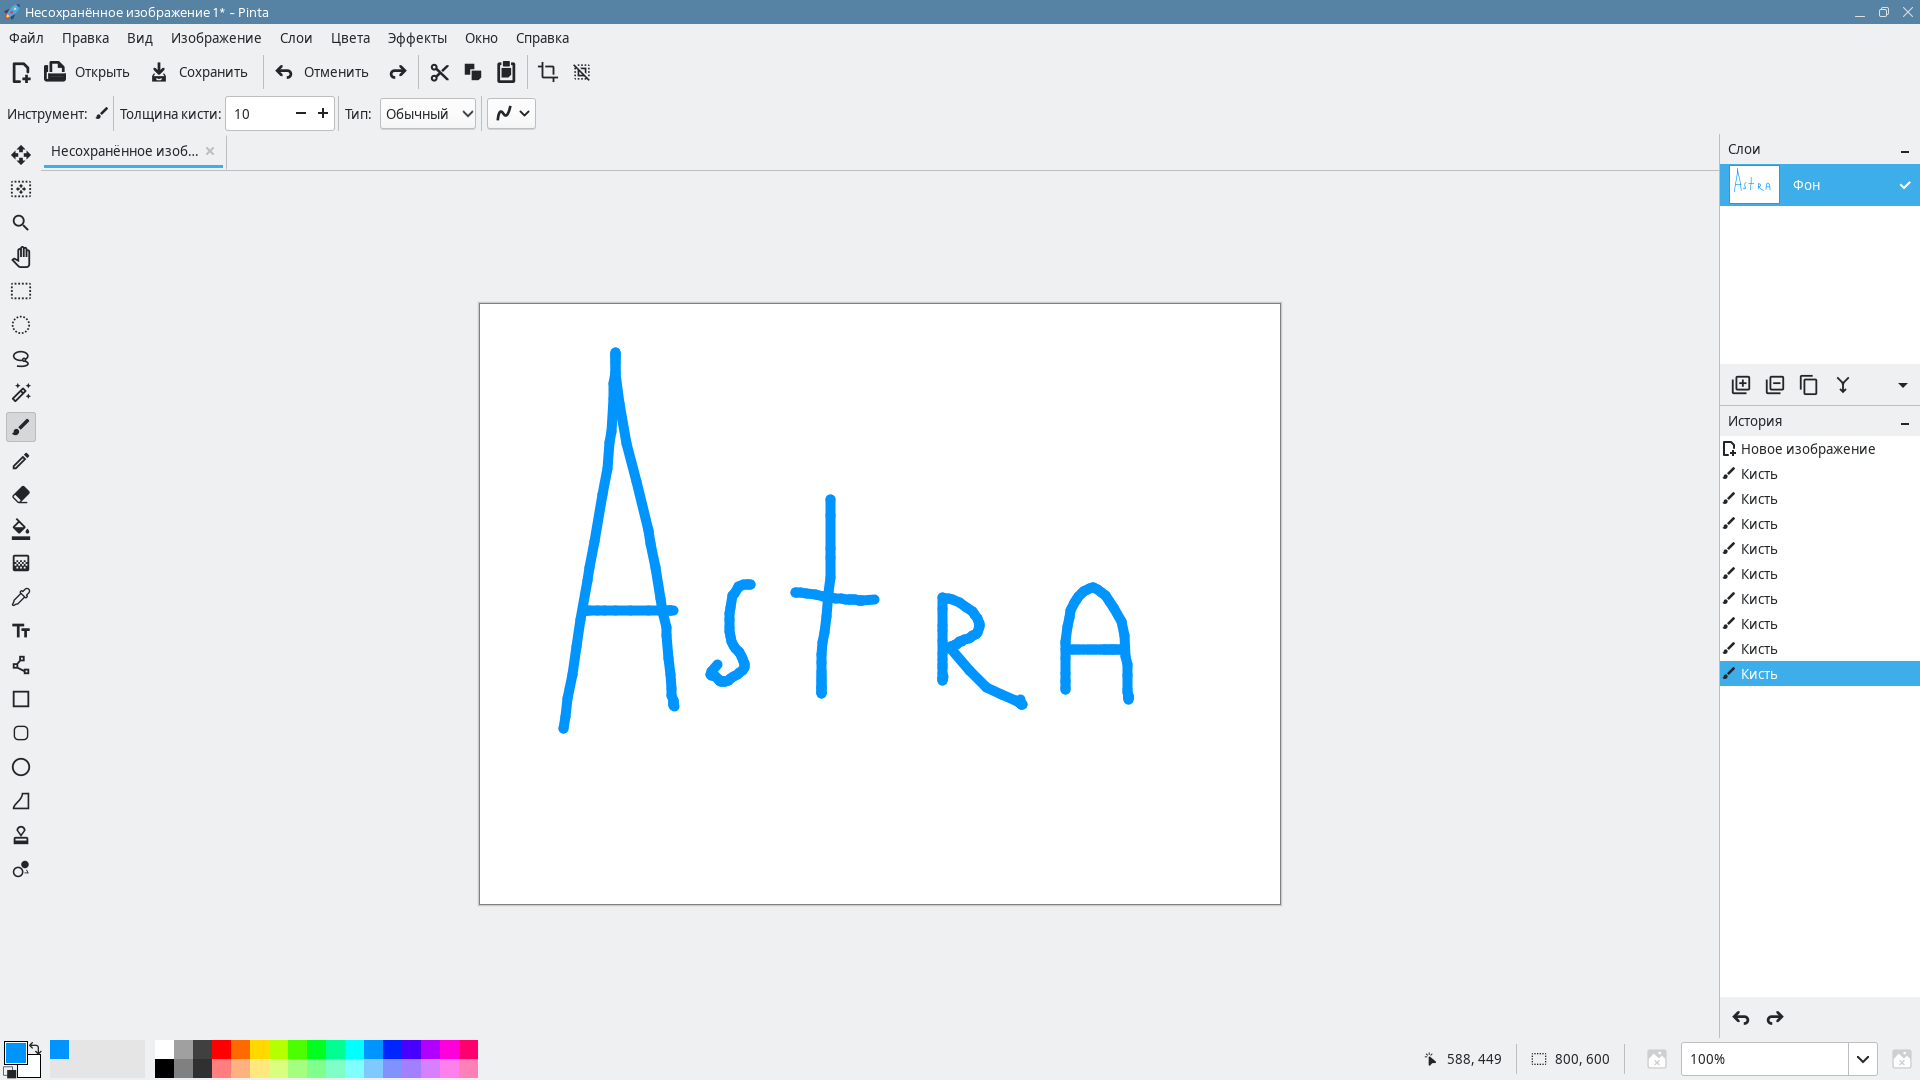Select the Pan hand tool
The width and height of the screenshot is (1920, 1080).
21,257
